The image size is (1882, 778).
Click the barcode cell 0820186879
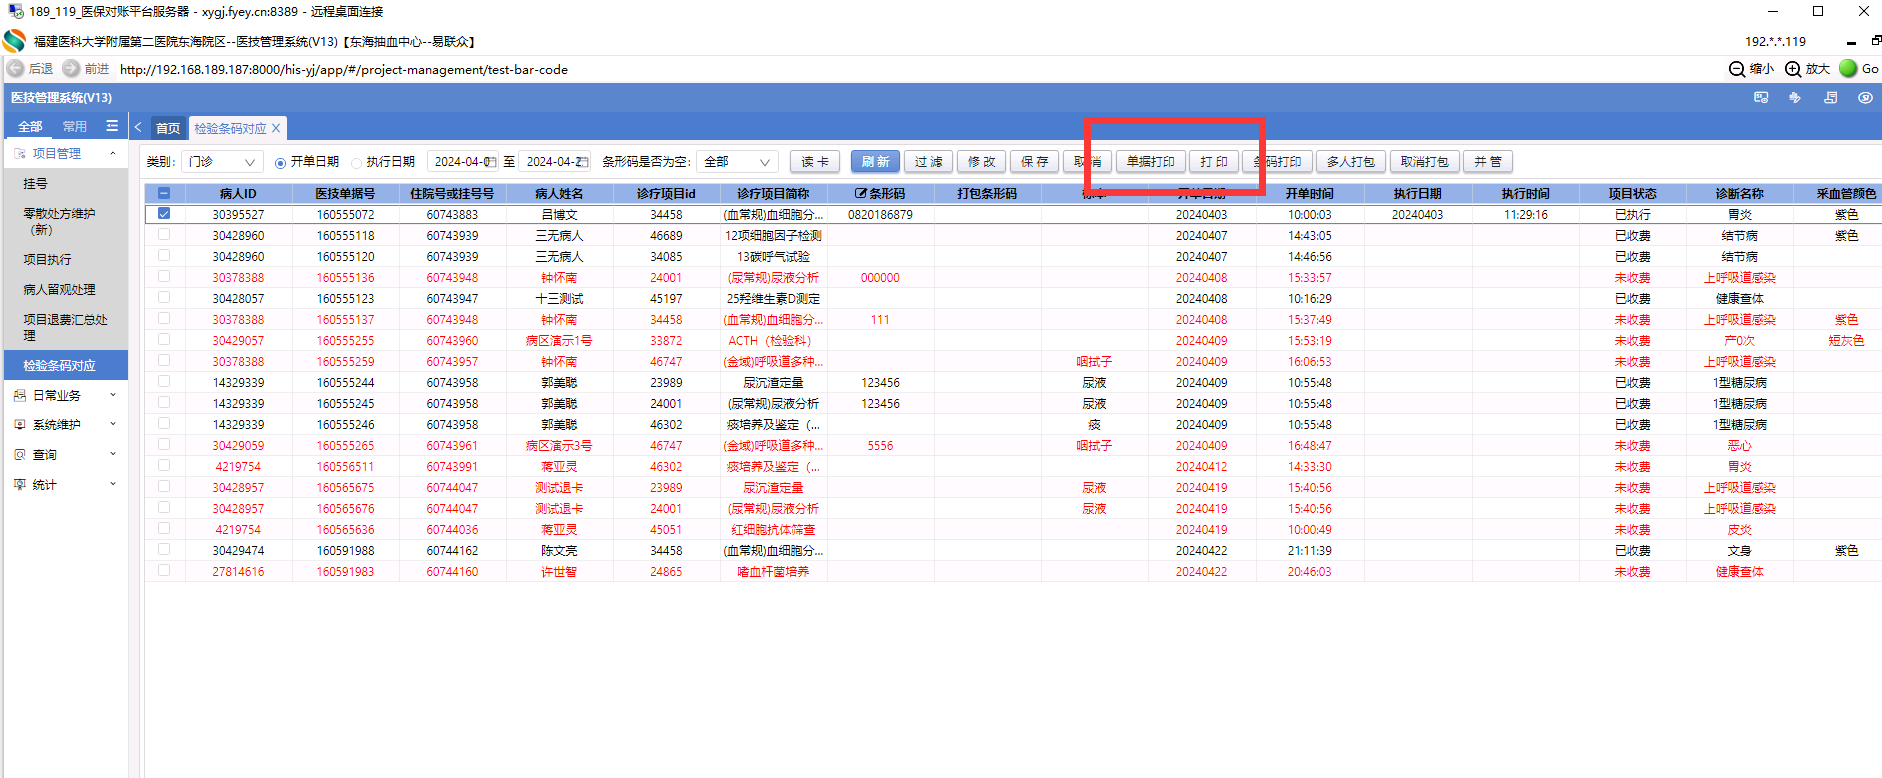[880, 215]
